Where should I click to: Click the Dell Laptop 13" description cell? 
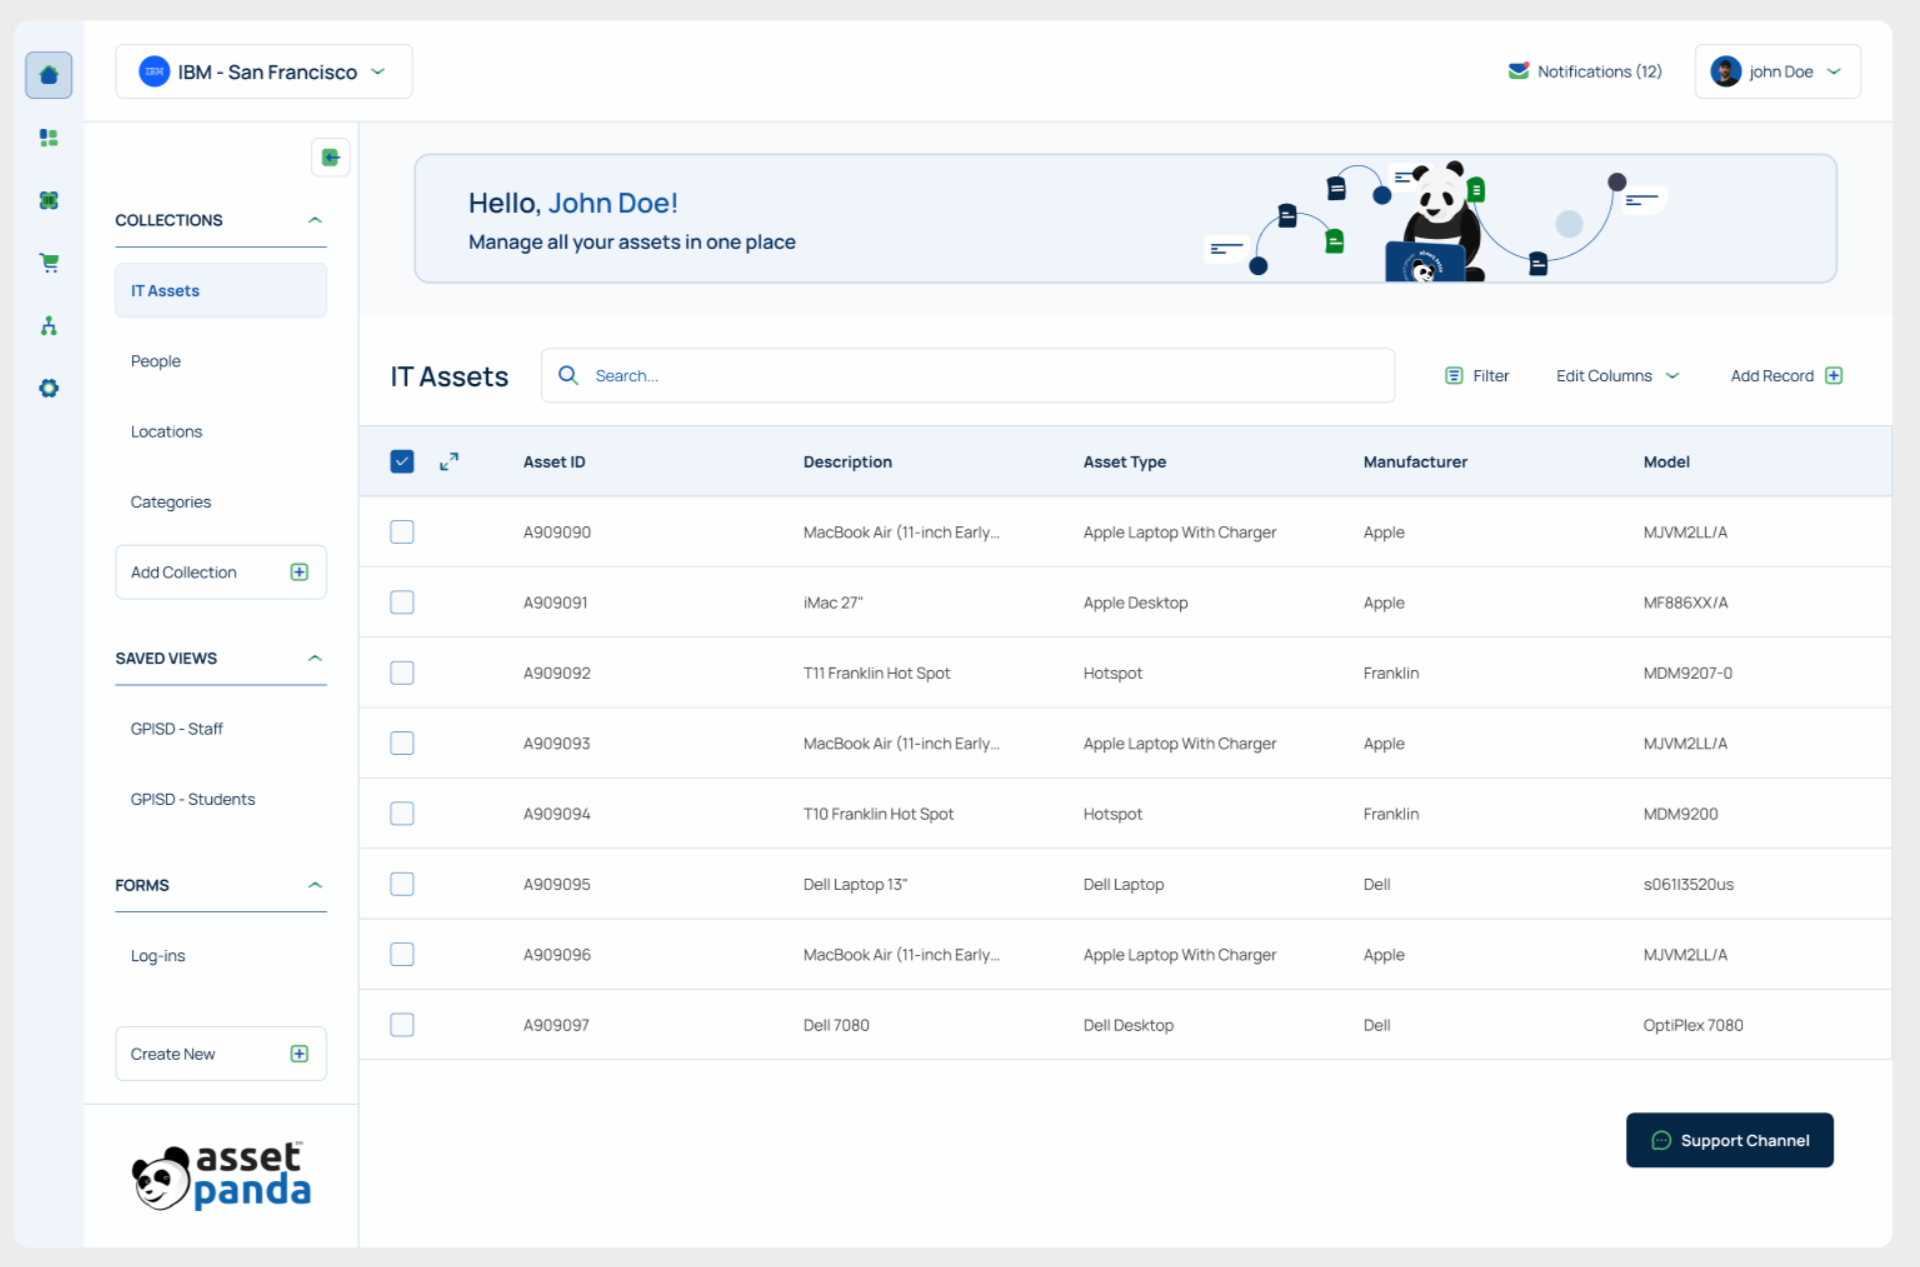click(855, 884)
